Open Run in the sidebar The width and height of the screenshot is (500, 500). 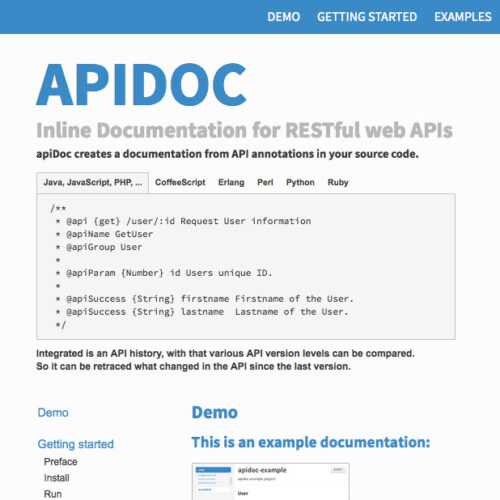tap(53, 494)
